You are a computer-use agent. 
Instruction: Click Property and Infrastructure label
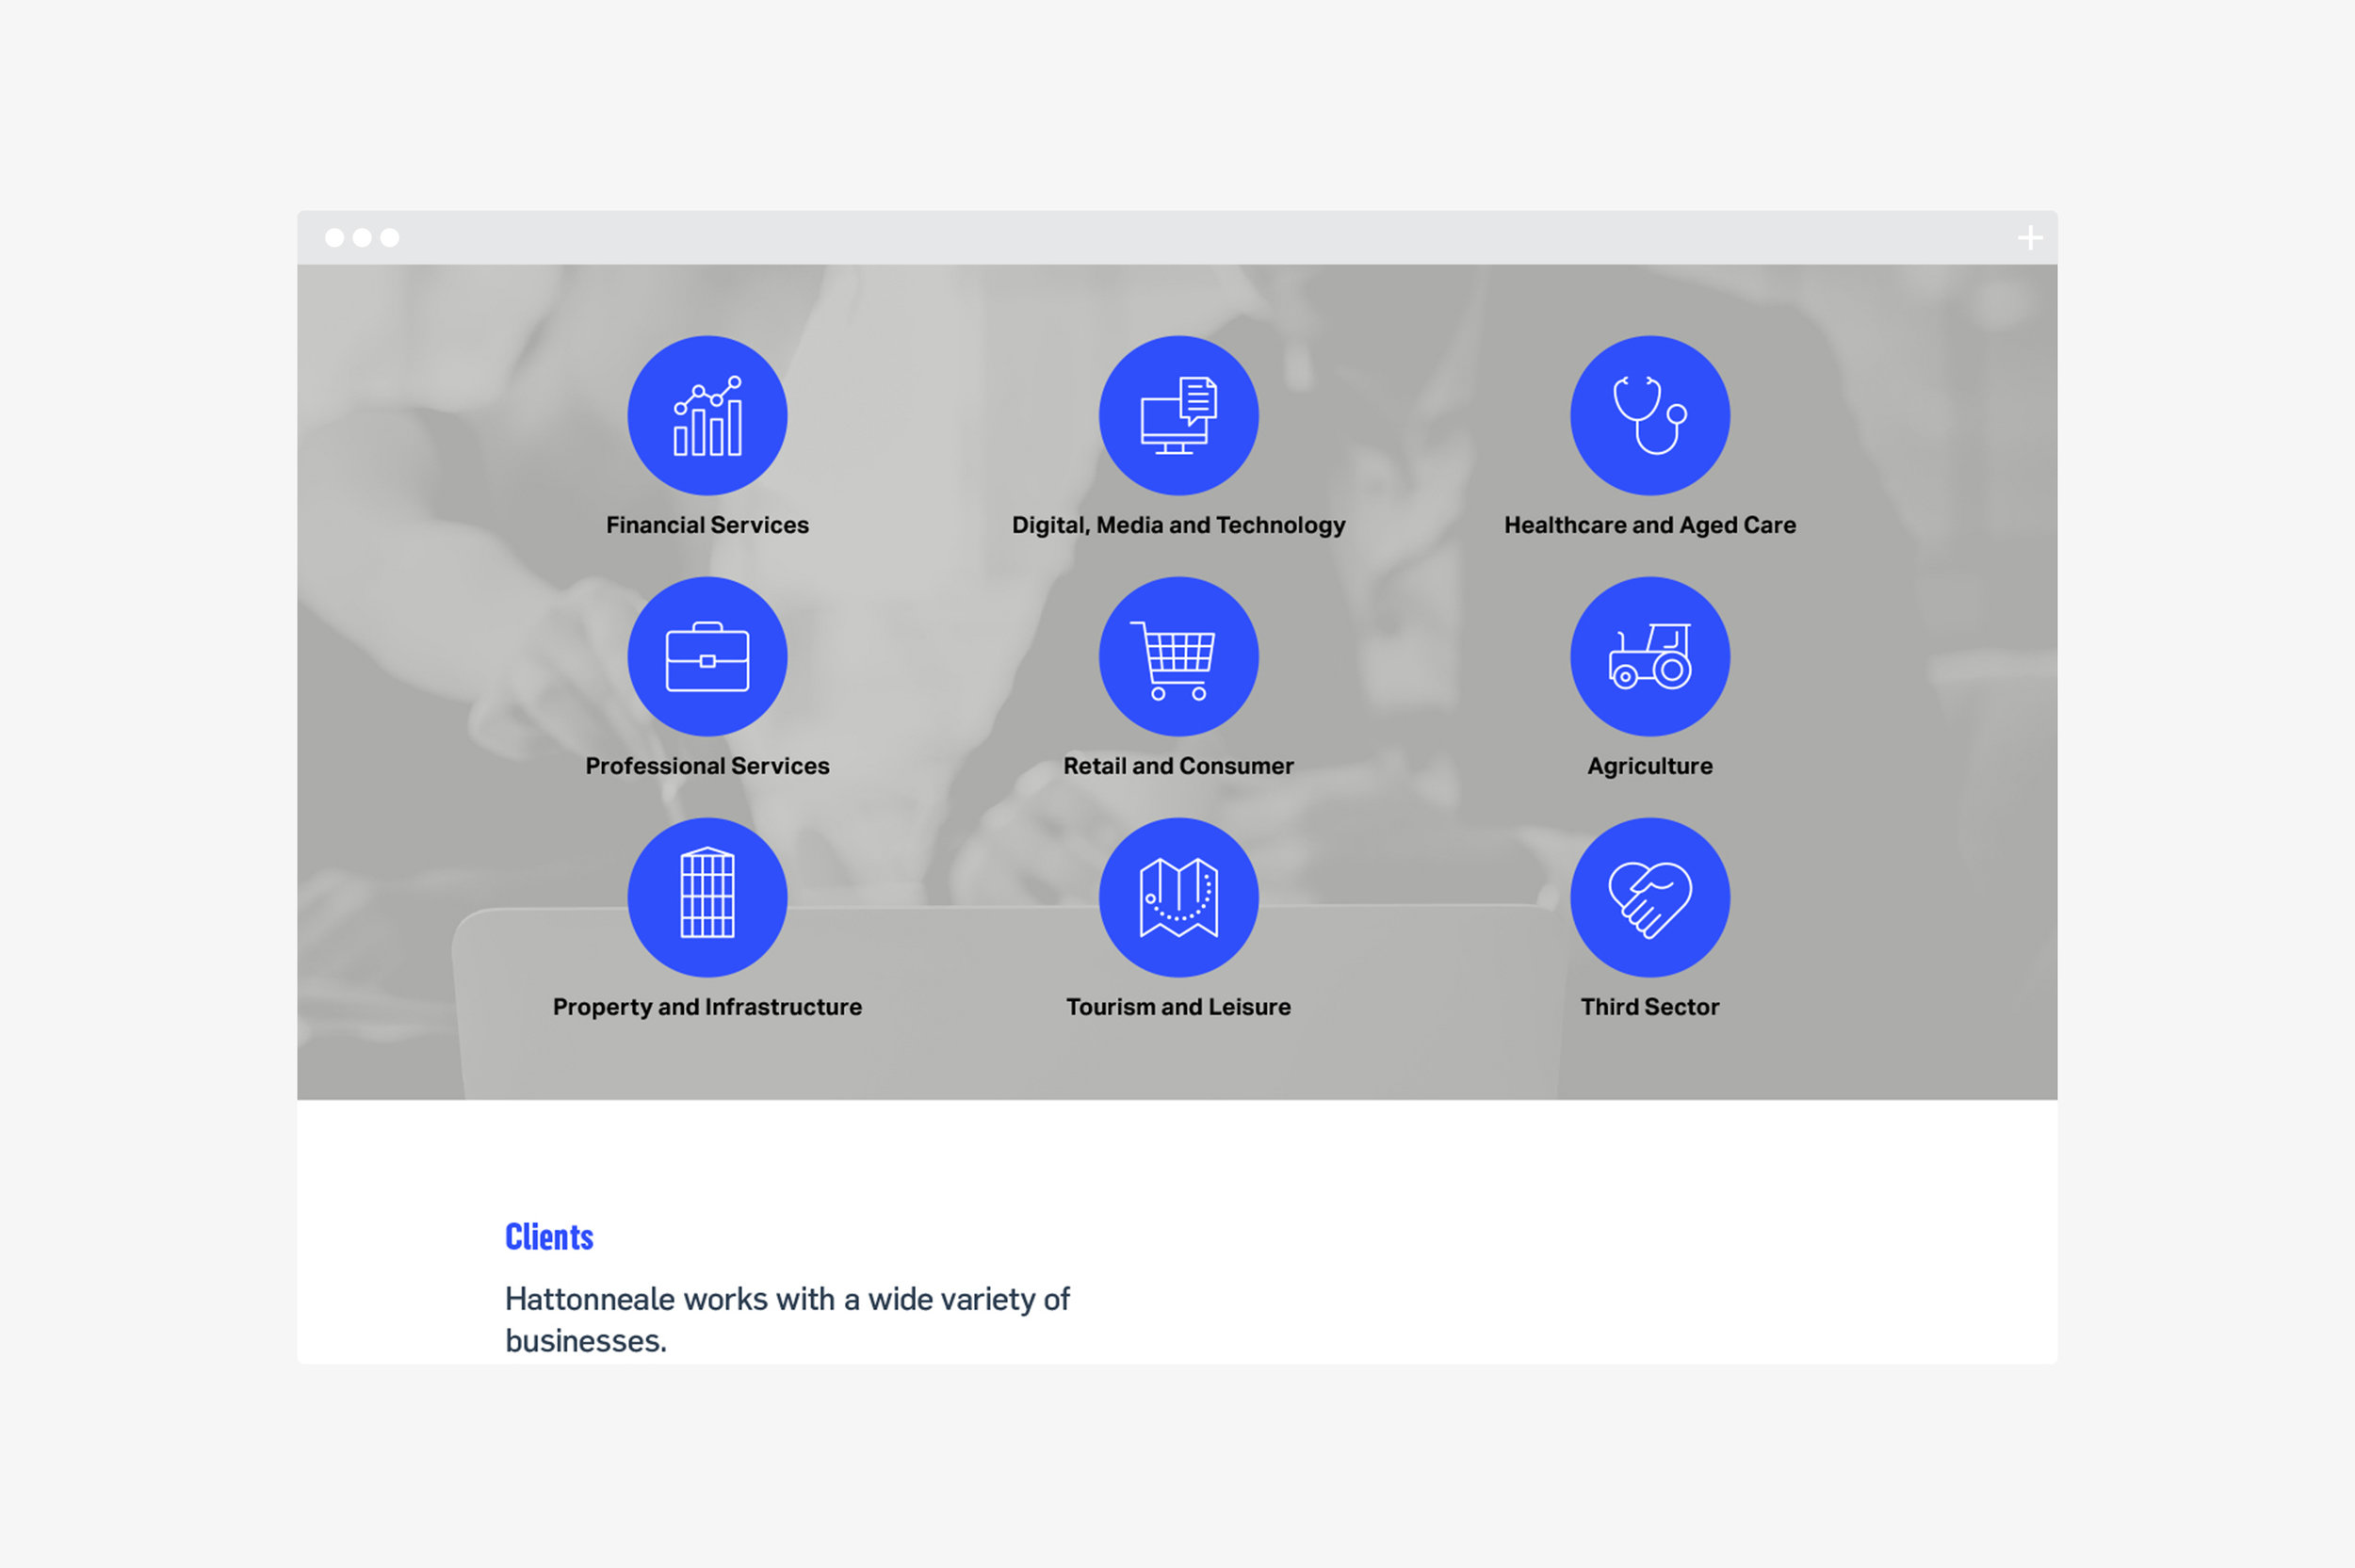(x=707, y=1008)
